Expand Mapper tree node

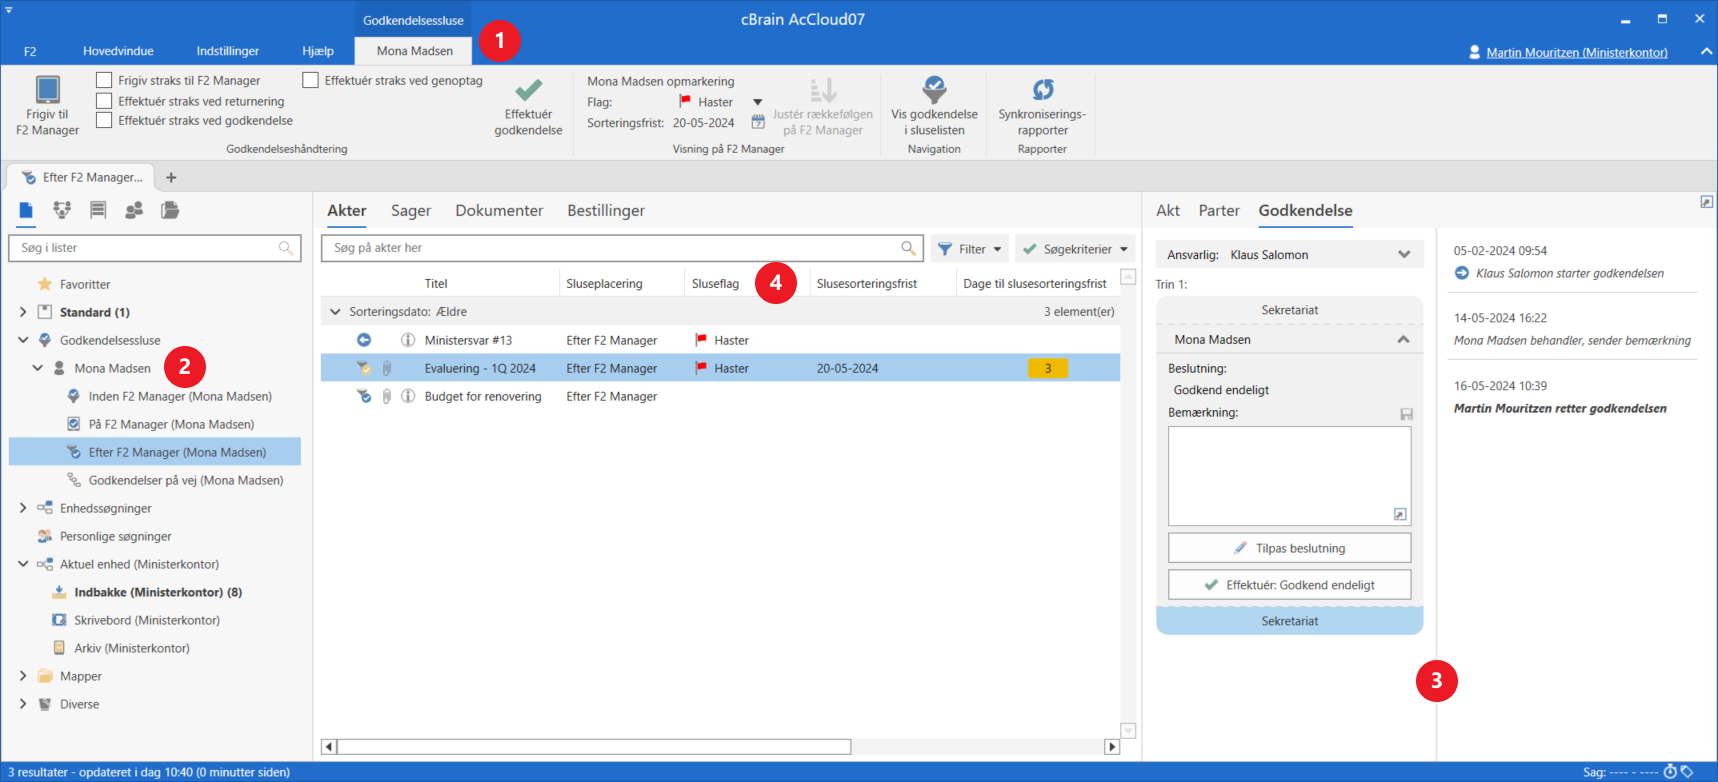[x=23, y=676]
